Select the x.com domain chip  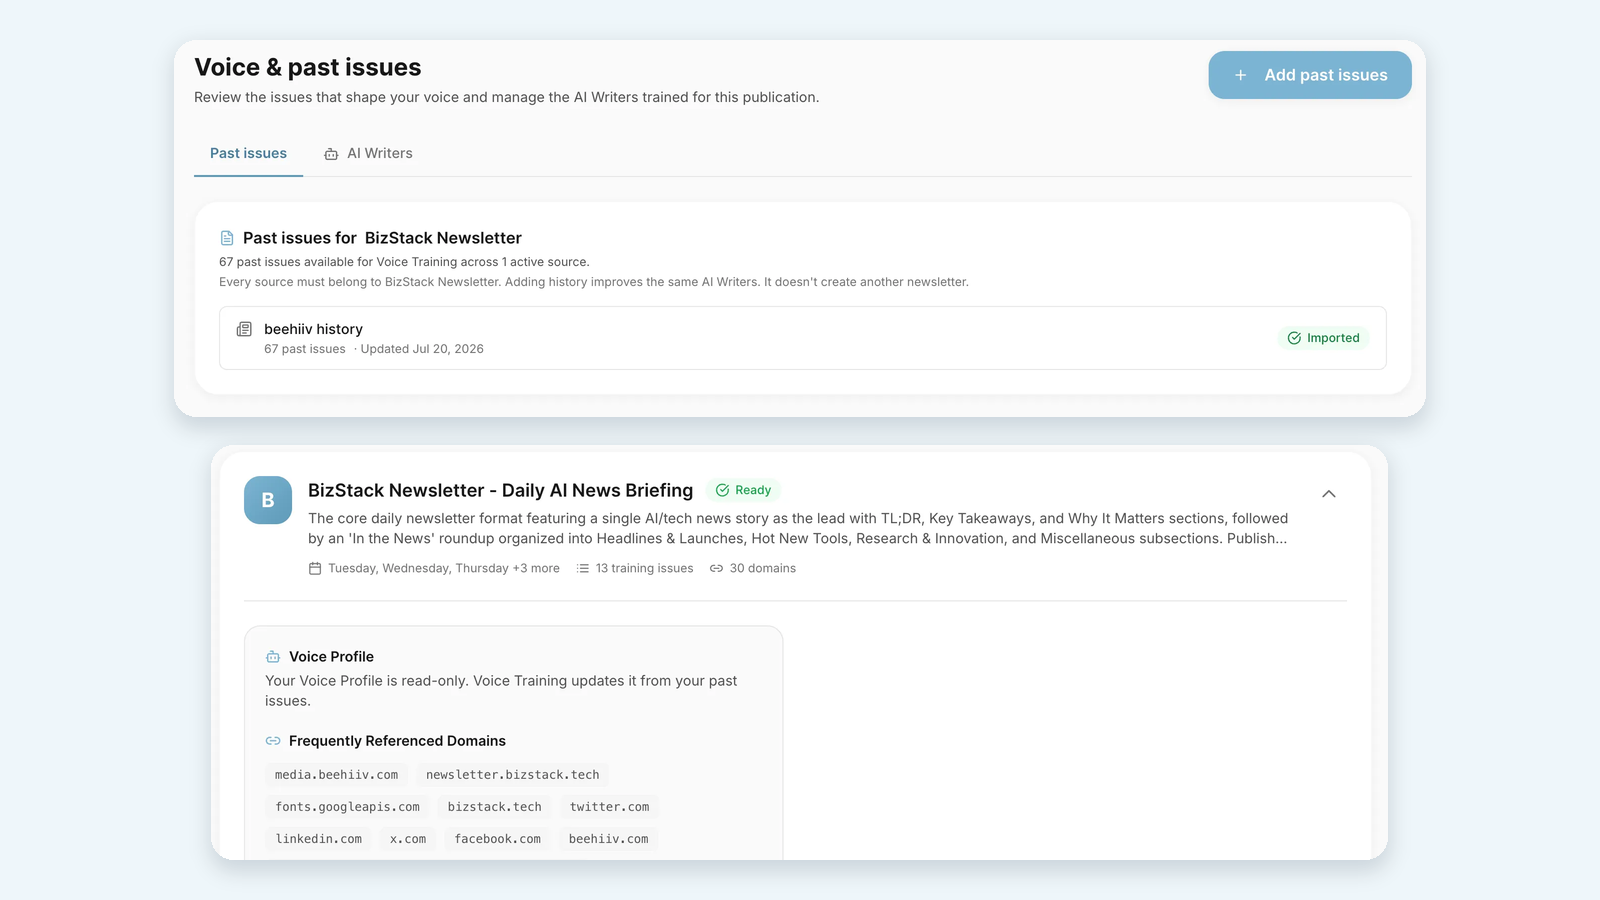tap(408, 839)
